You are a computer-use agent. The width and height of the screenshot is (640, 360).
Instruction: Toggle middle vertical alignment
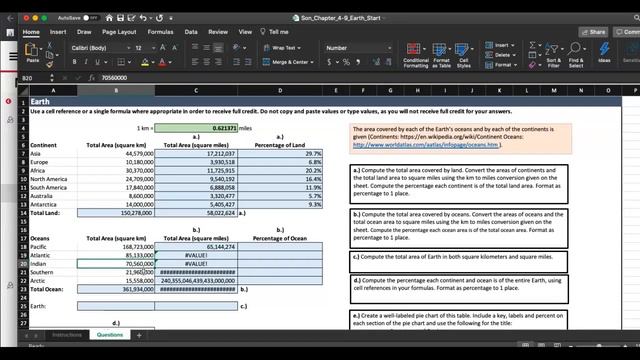click(207, 47)
